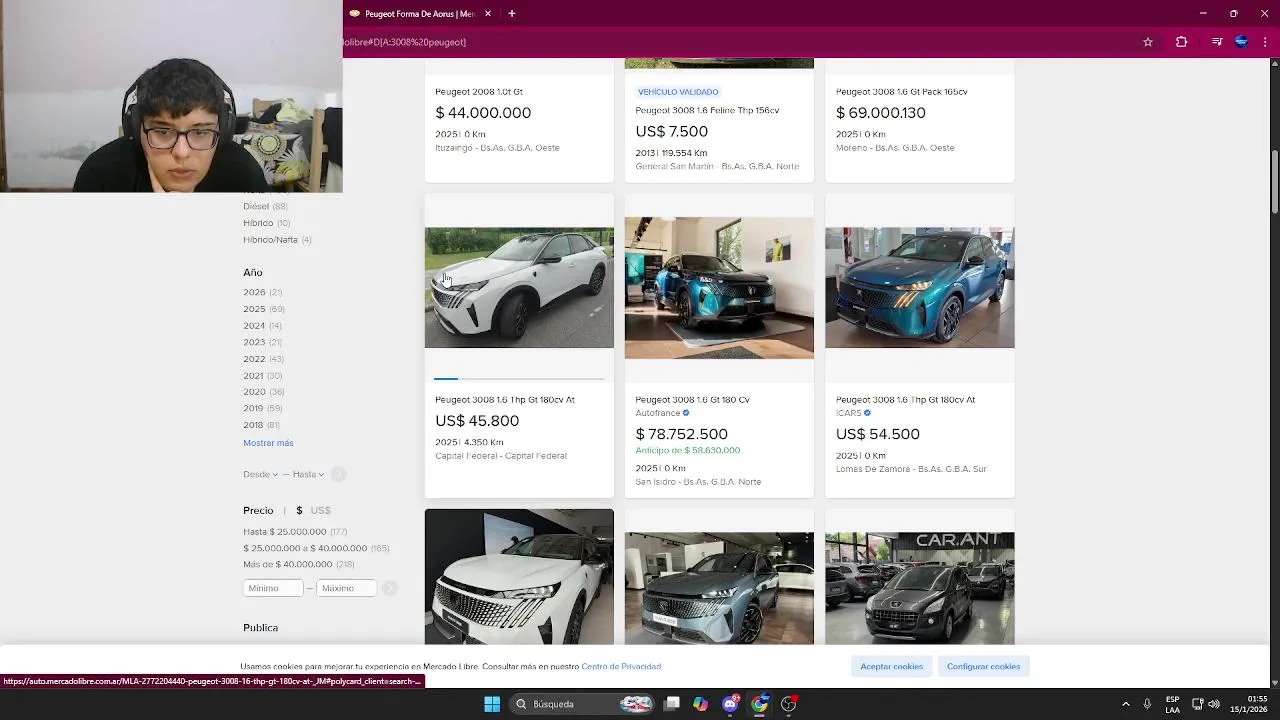Open the Centro de Privacidad link

tap(621, 666)
